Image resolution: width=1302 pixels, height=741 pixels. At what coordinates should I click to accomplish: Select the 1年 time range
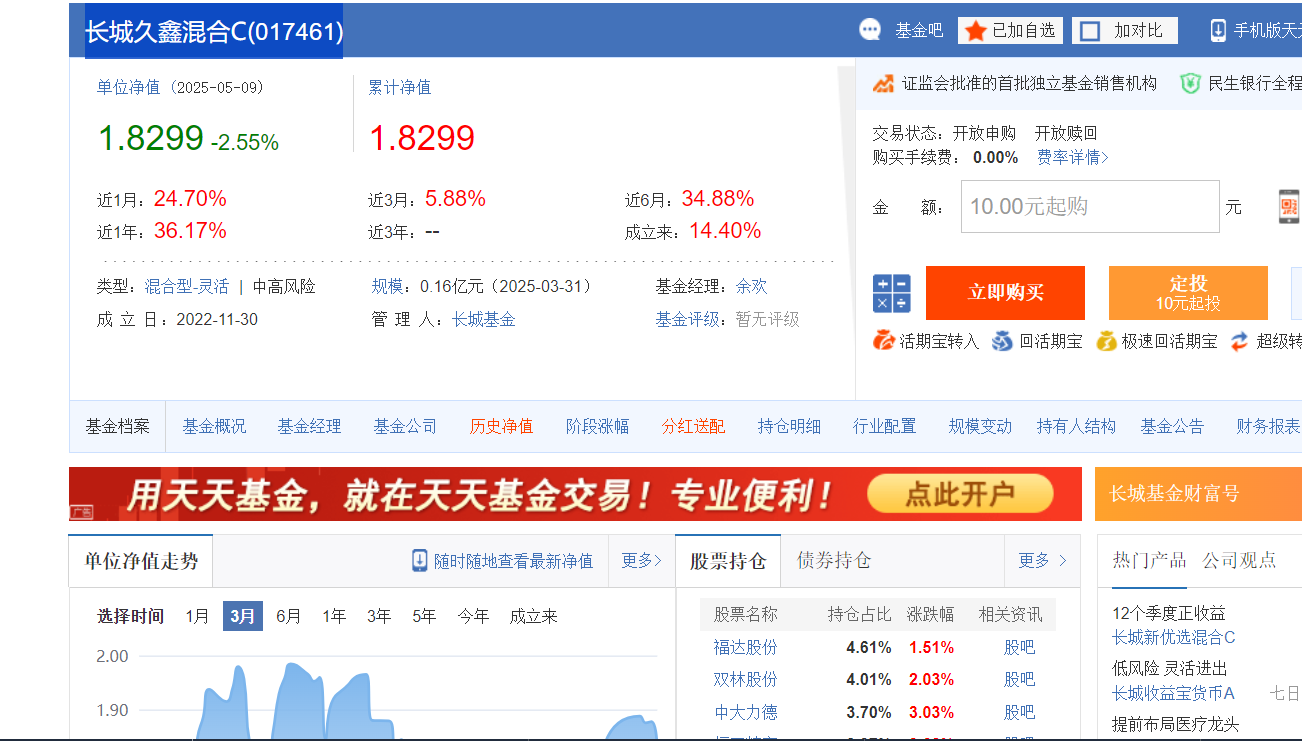[334, 616]
